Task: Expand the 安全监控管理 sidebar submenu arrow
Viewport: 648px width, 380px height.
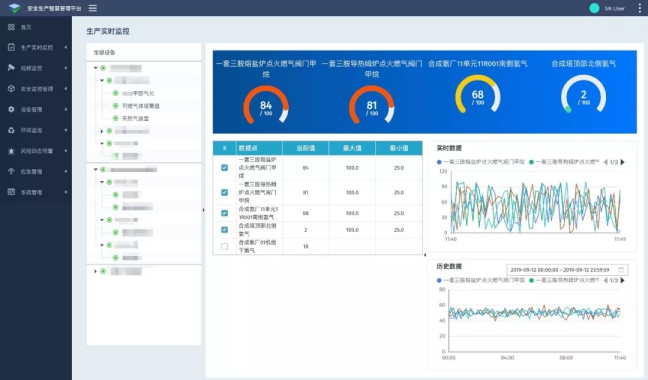Action: pyautogui.click(x=66, y=89)
